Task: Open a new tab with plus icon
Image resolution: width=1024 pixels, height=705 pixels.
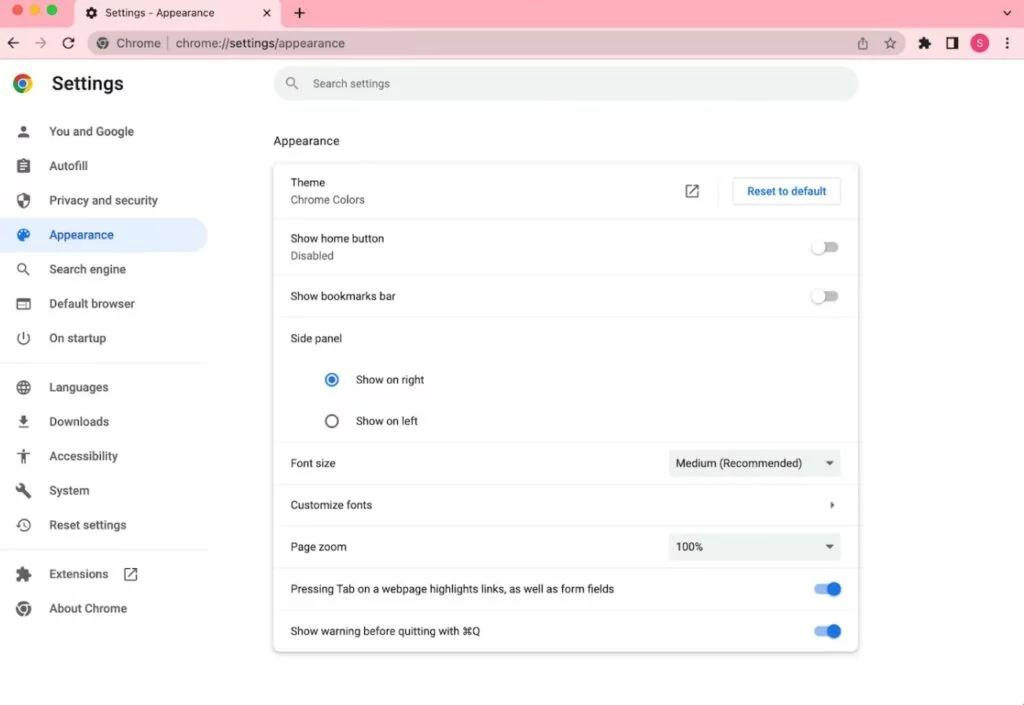Action: point(299,13)
